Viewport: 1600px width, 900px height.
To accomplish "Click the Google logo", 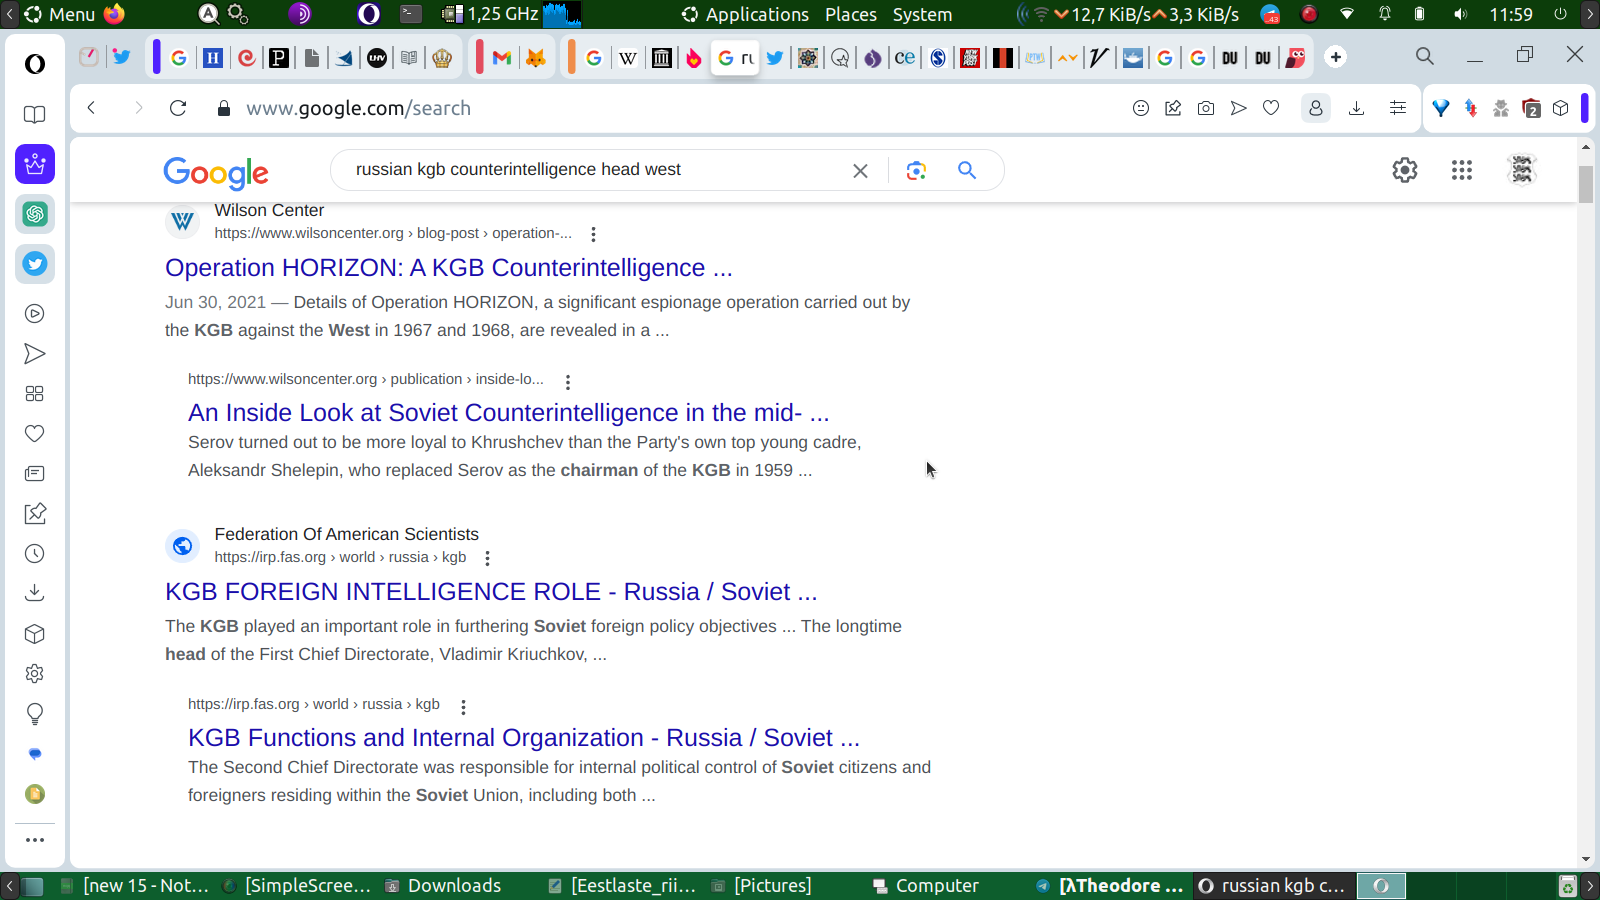I will tap(216, 172).
